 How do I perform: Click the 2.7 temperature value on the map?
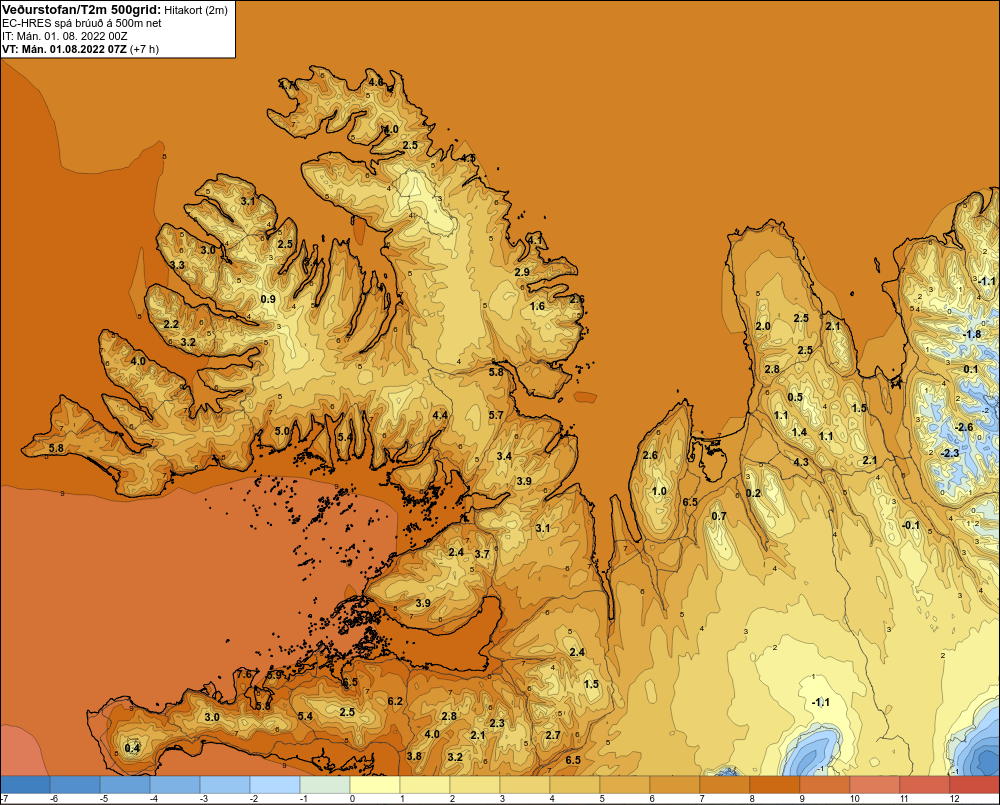coord(553,735)
